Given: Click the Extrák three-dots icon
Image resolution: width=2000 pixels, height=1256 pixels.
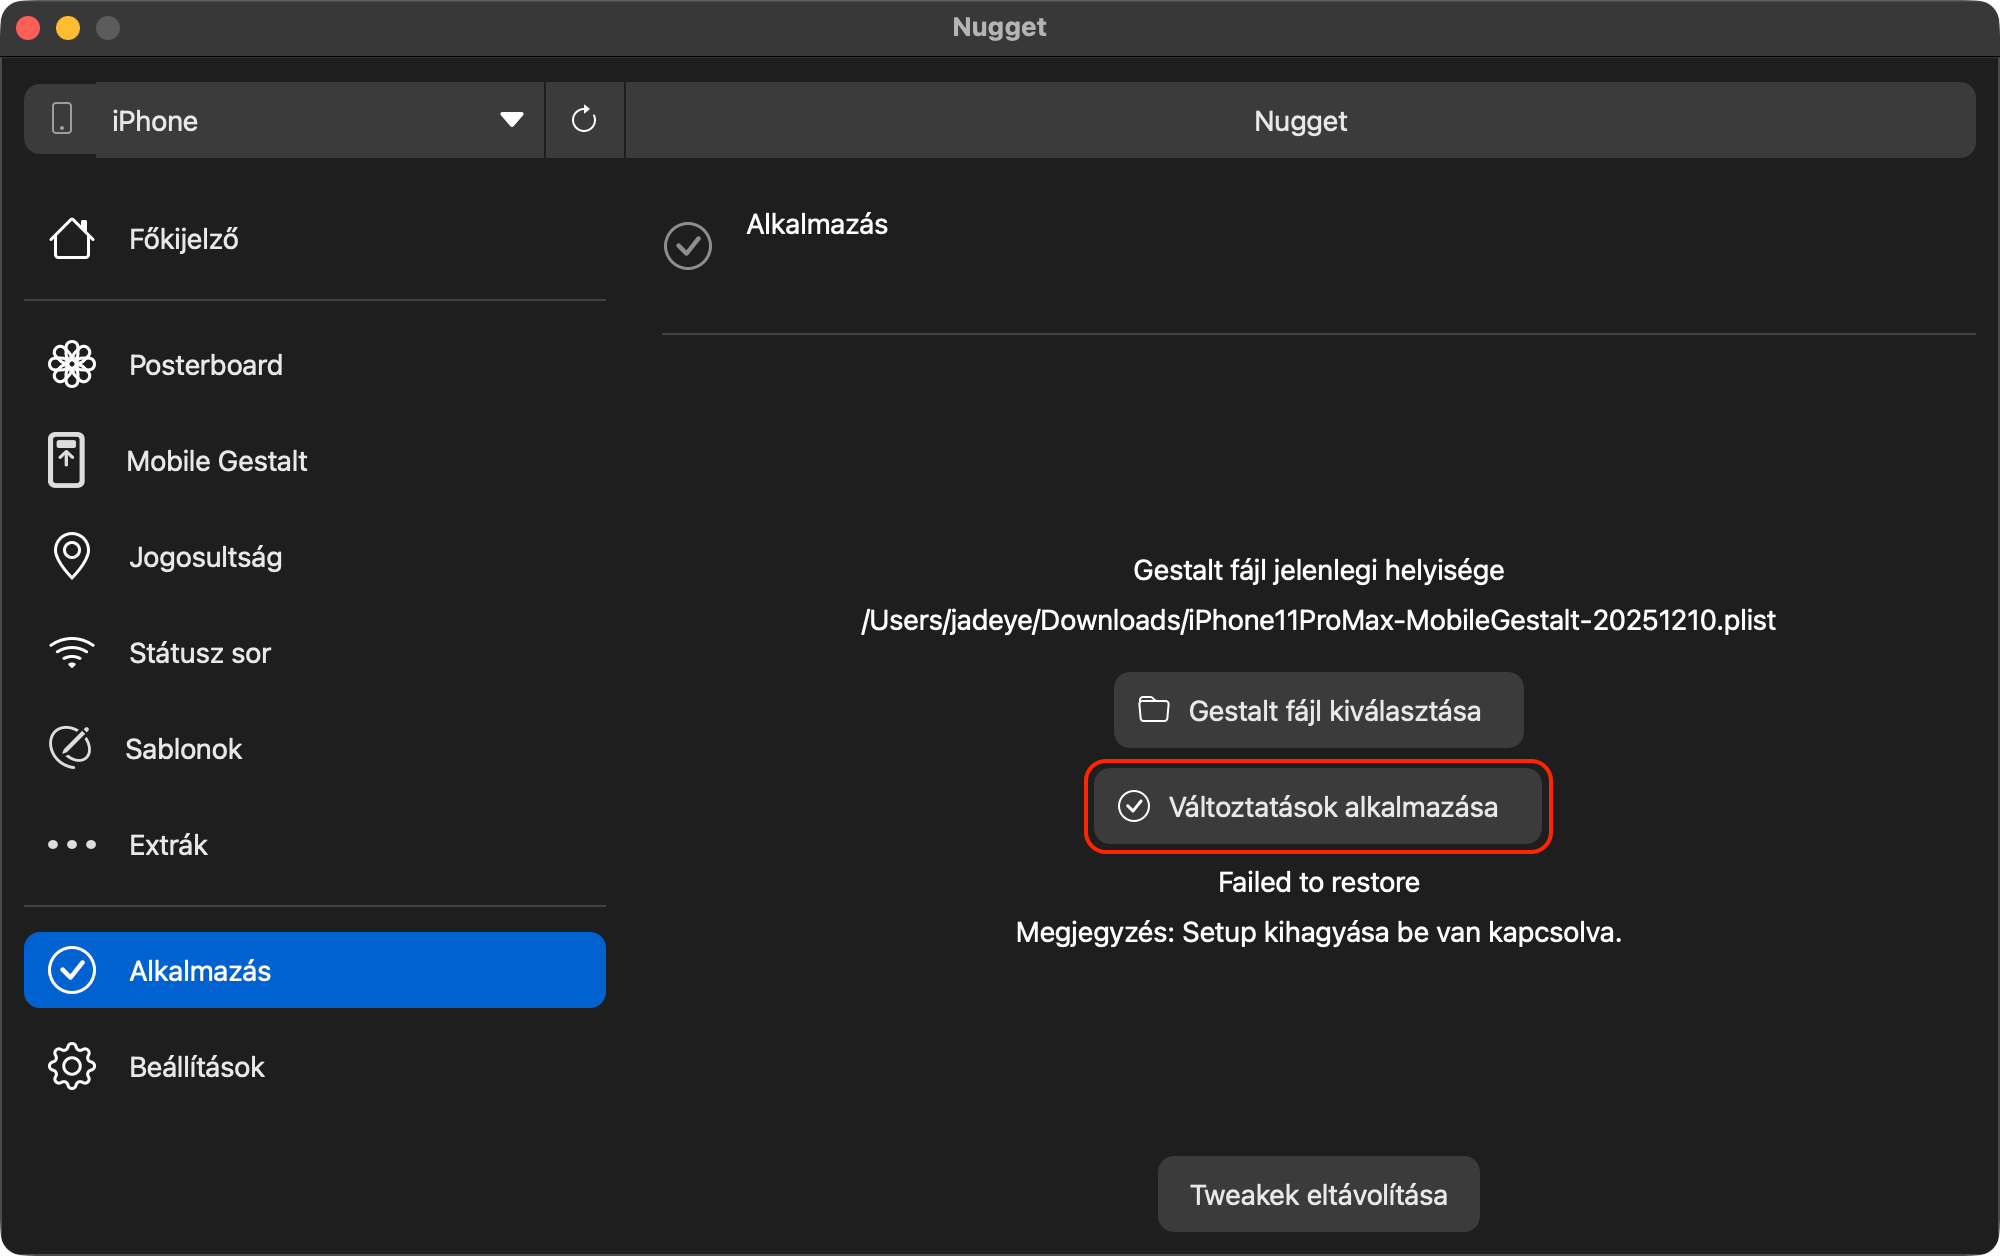Looking at the screenshot, I should coord(72,845).
